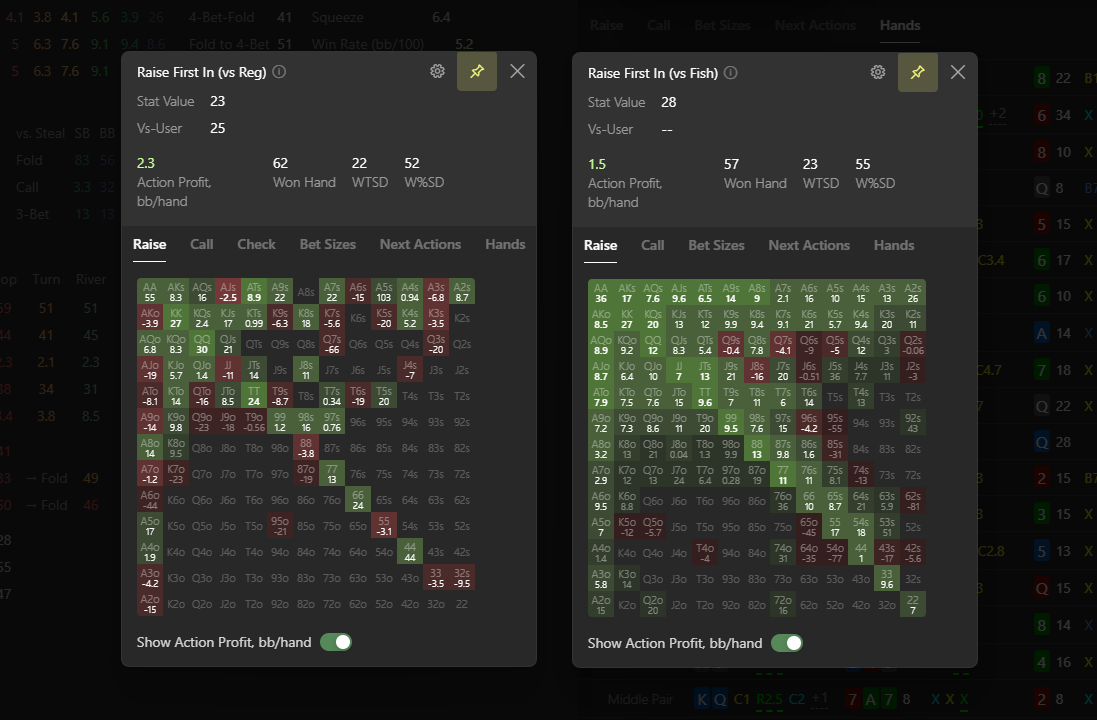Select the 62s red cell in vs Fish matrix
Screen dimensions: 1097x720
[913, 501]
